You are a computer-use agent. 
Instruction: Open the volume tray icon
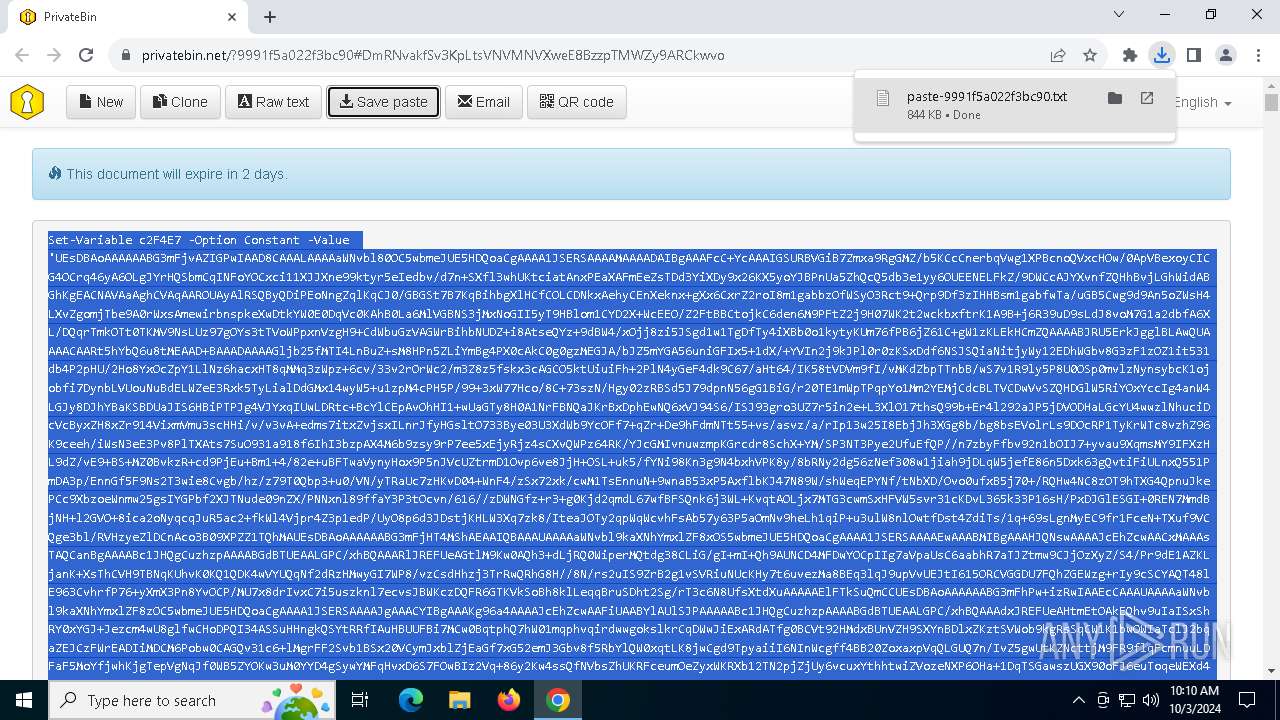coord(1149,700)
